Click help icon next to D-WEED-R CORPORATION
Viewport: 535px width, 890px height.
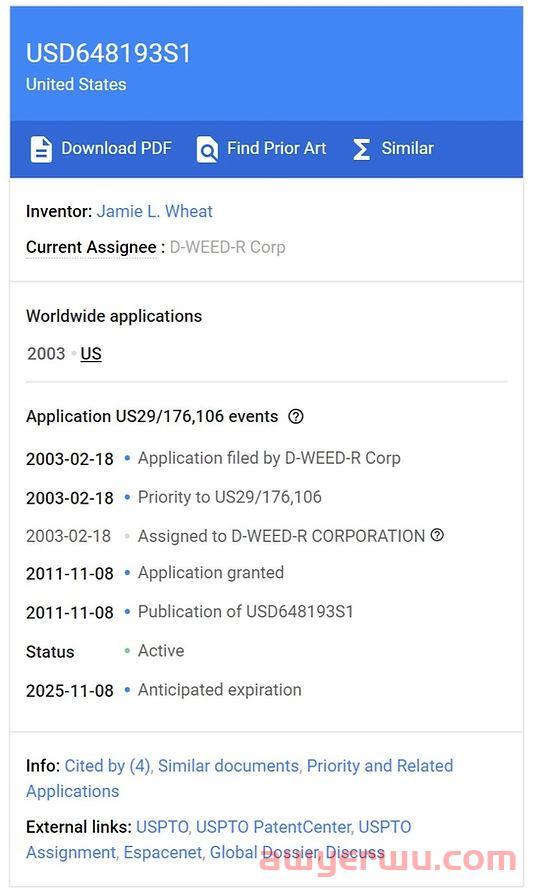tap(437, 535)
